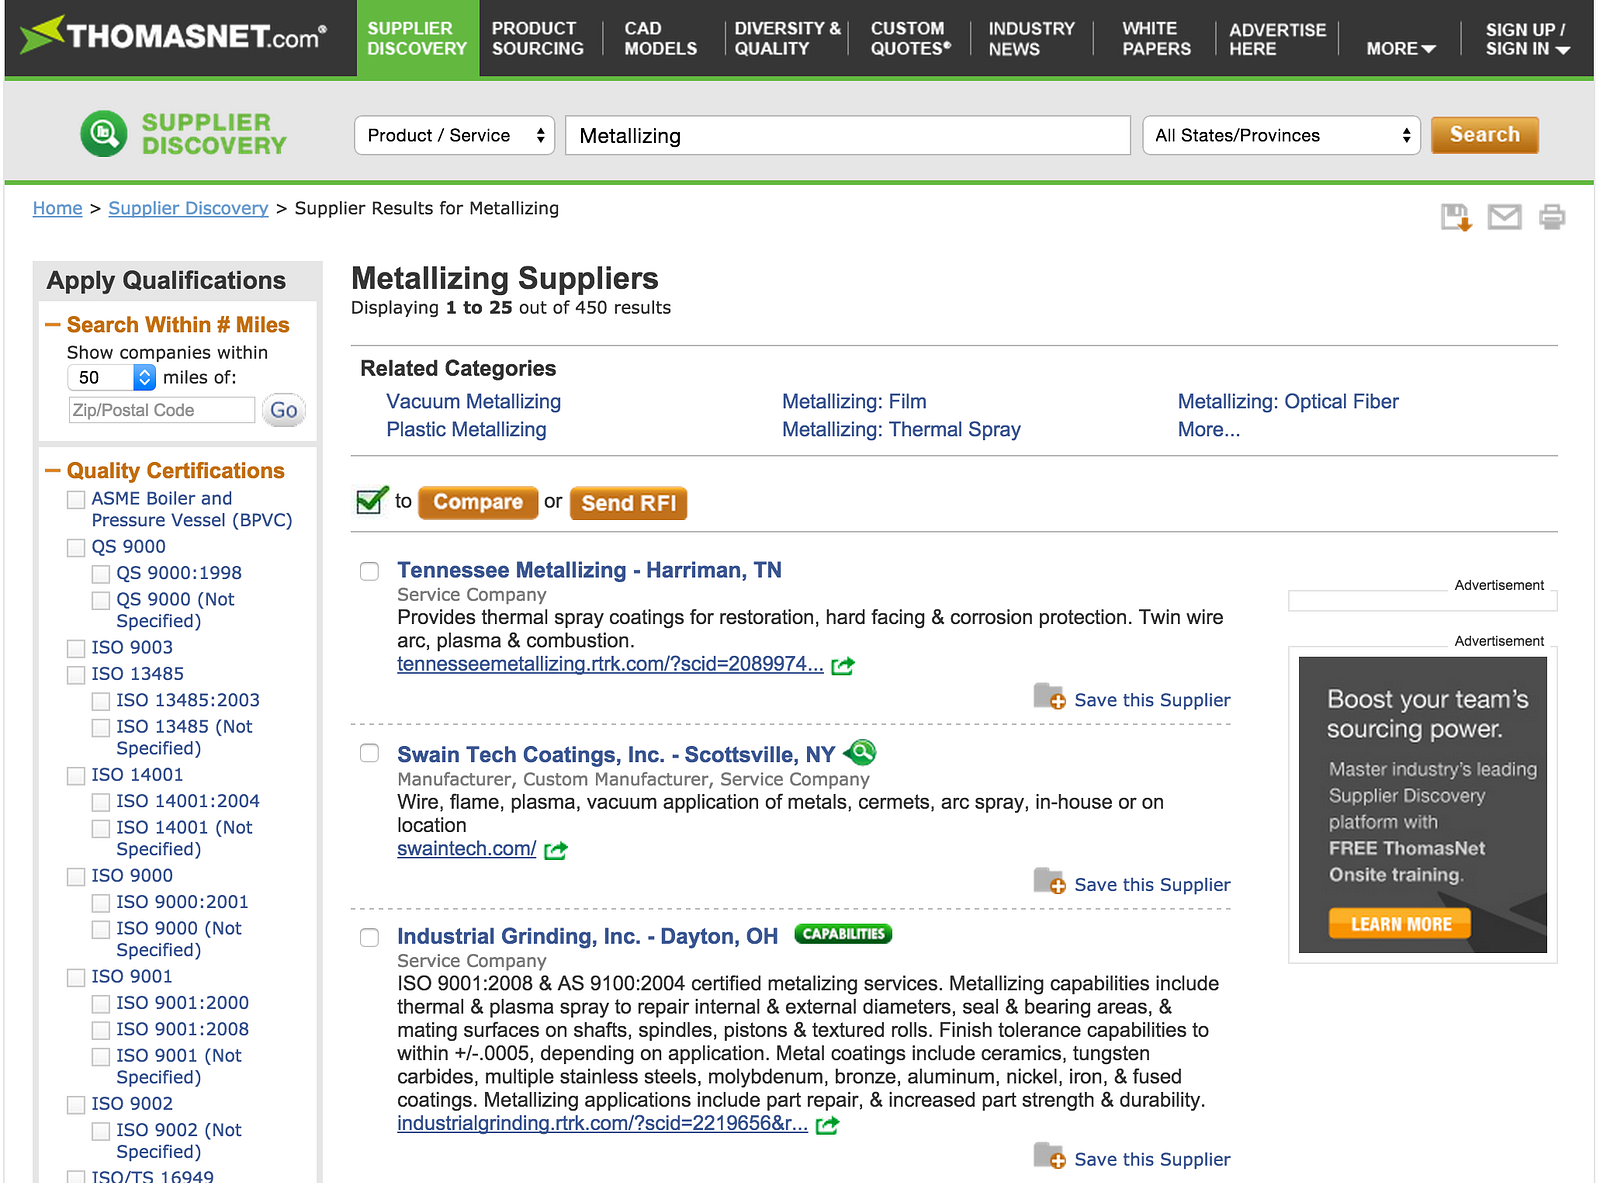
Task: Click the Compare button
Action: tap(478, 502)
